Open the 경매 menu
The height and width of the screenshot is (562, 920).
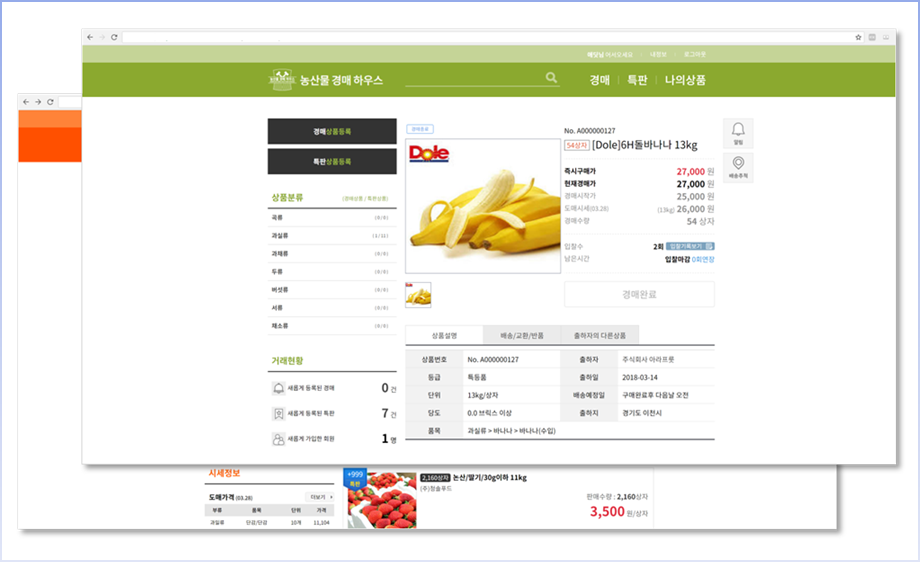(600, 80)
